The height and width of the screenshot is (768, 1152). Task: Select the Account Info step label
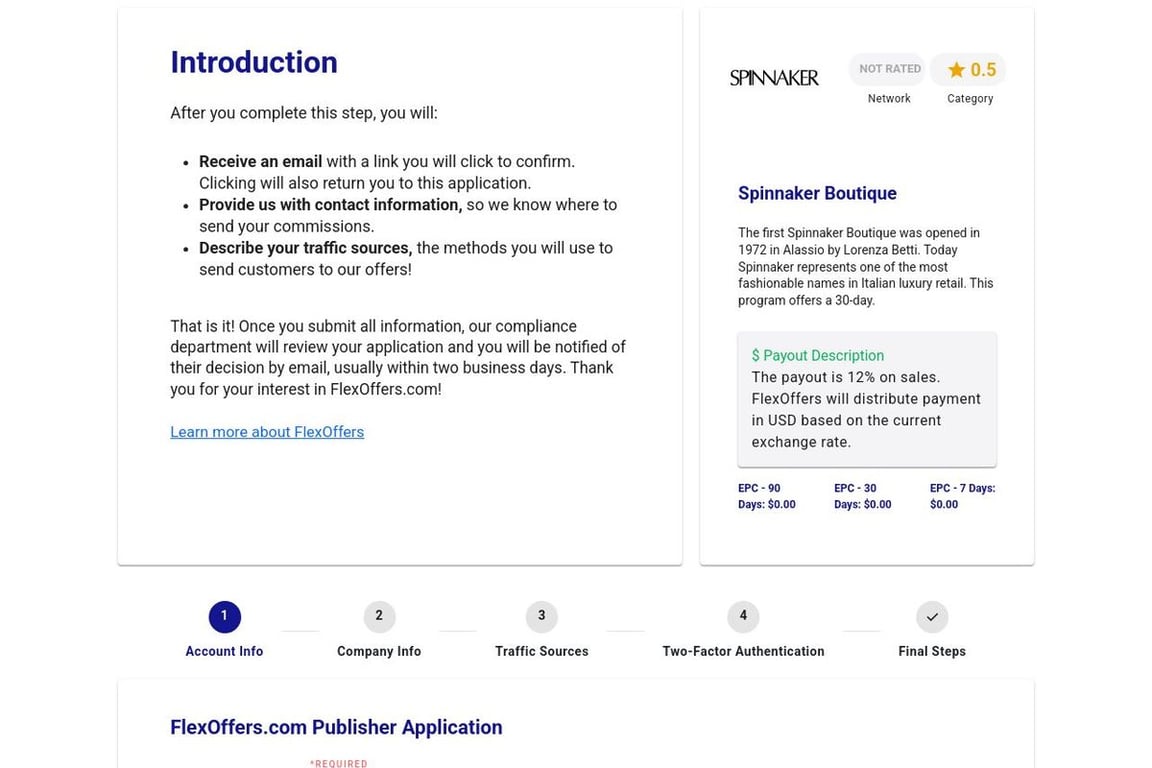[x=224, y=651]
